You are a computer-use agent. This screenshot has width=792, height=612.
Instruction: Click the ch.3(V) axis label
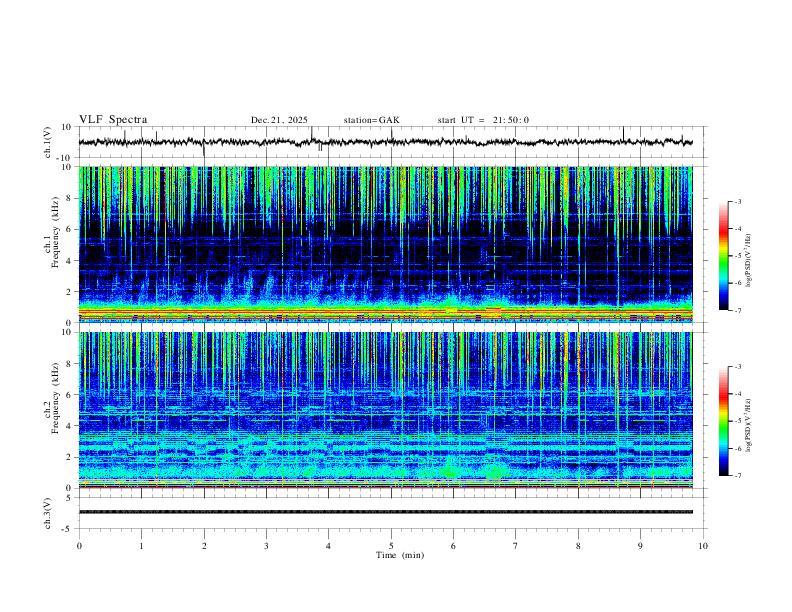[x=48, y=513]
